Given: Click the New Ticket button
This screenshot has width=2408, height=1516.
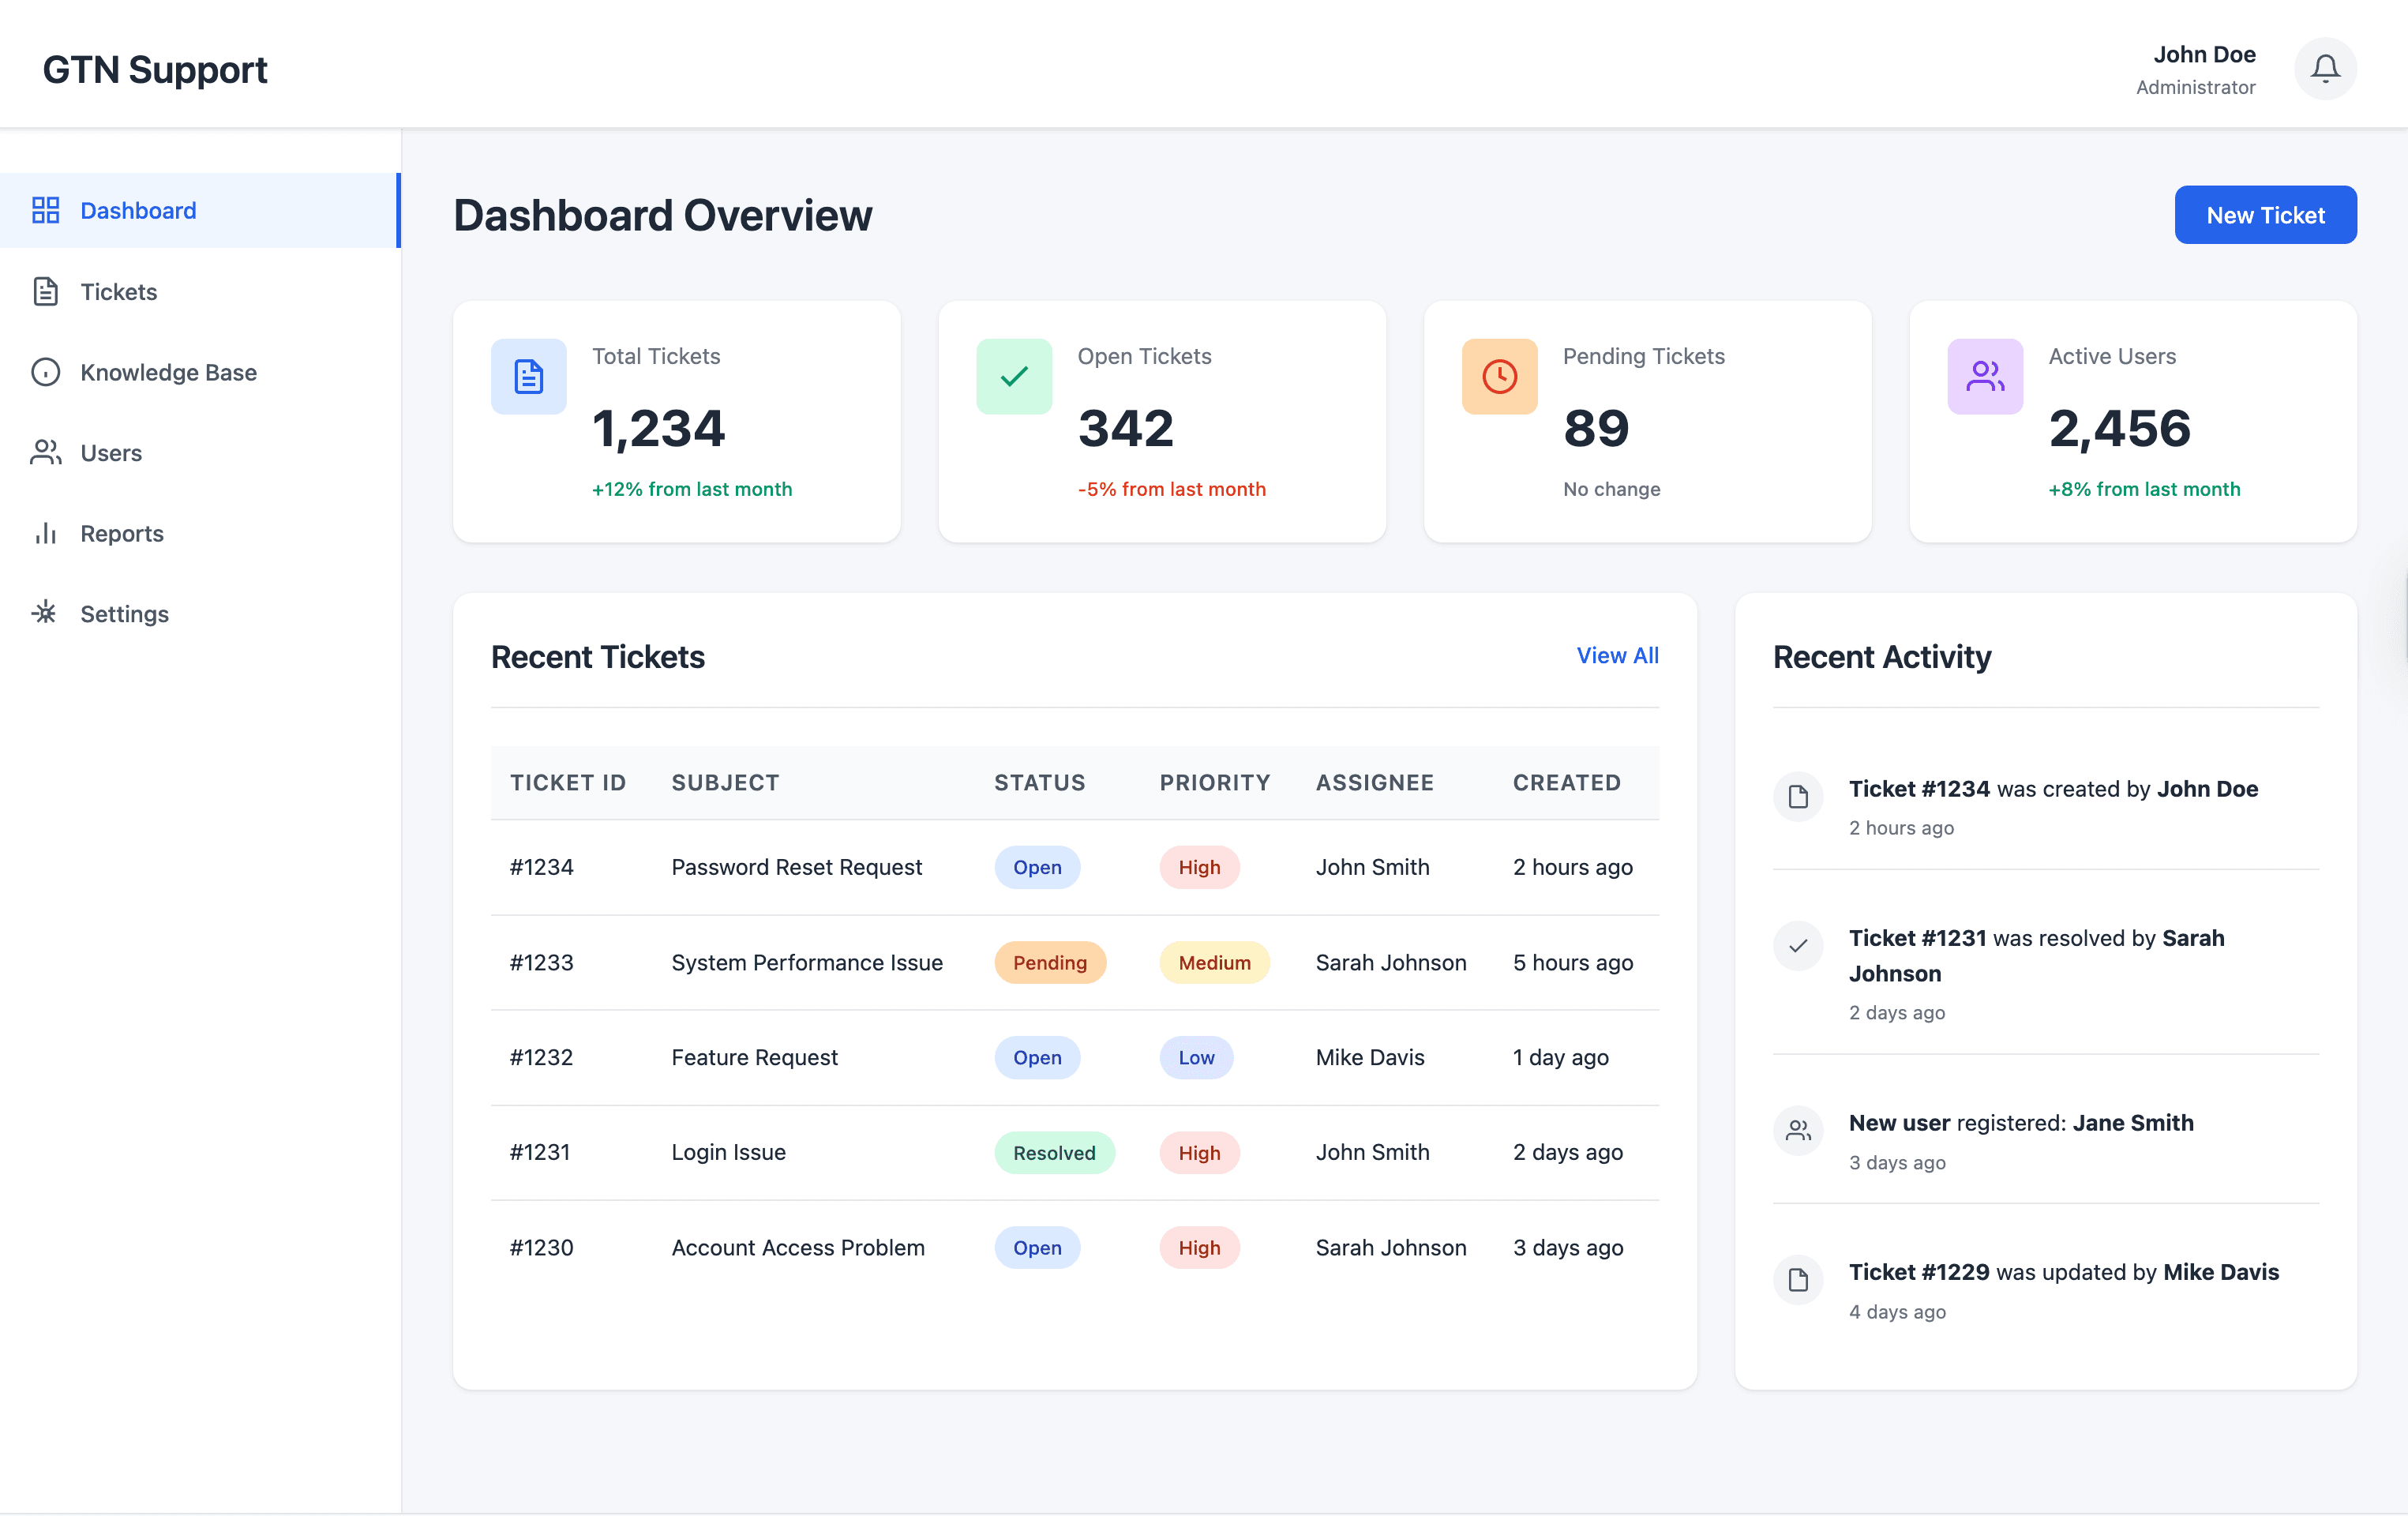Looking at the screenshot, I should (2264, 215).
